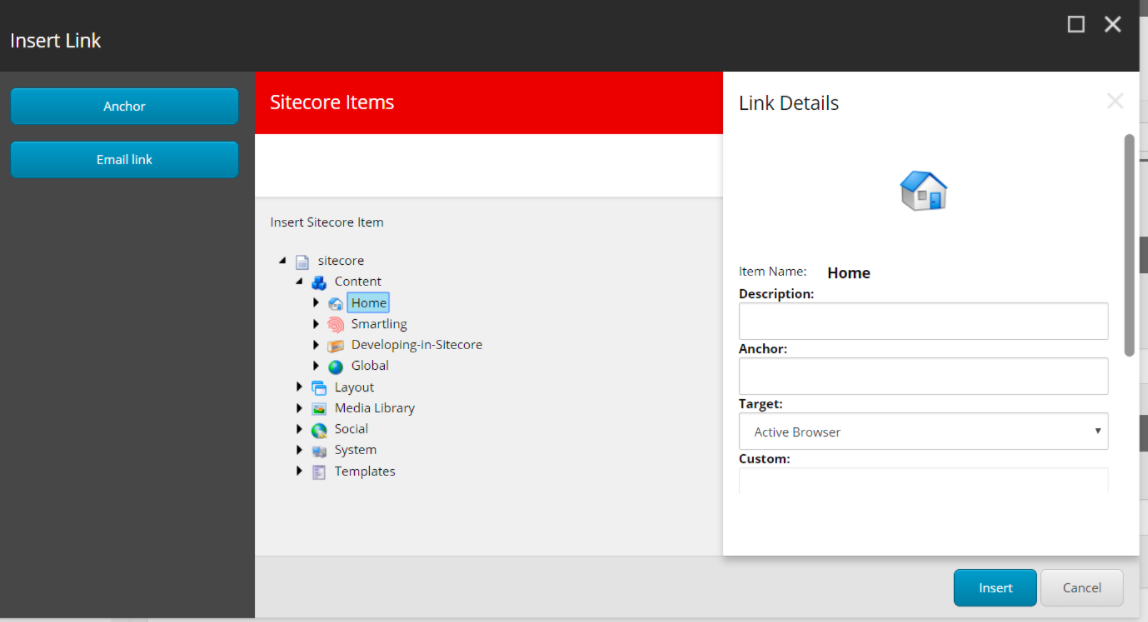
Task: Expand the System tree node
Action: tap(299, 449)
